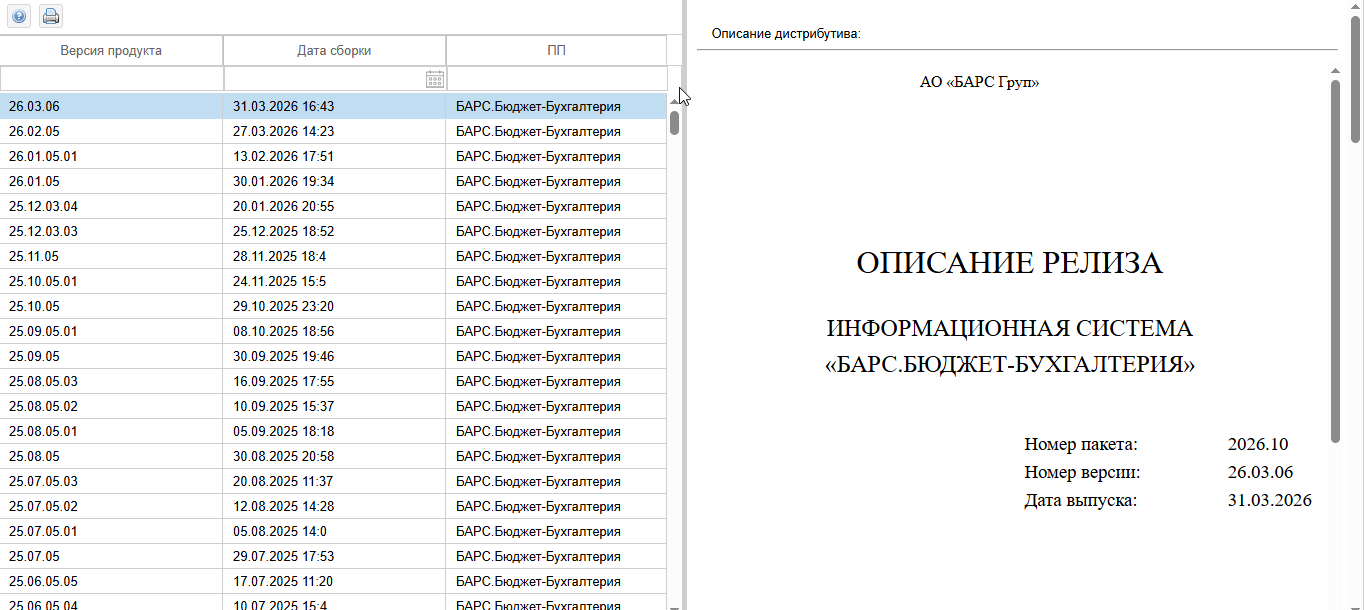Select version row 25.10.05

coord(333,306)
